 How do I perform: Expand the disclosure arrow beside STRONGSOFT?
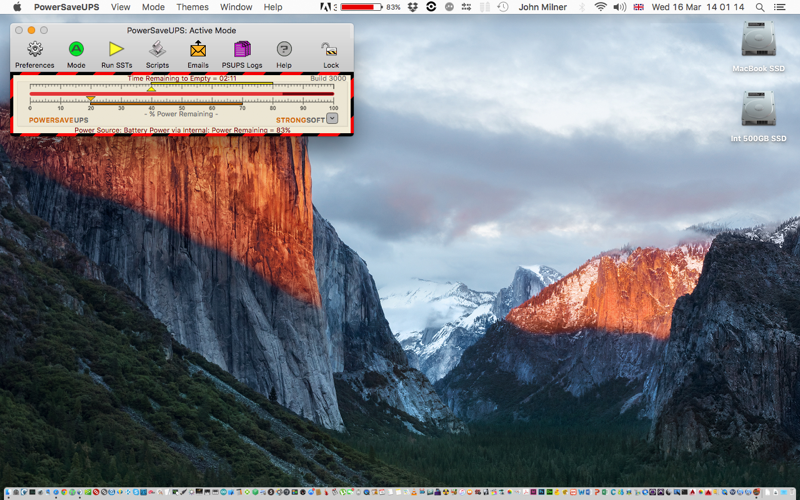pyautogui.click(x=332, y=119)
